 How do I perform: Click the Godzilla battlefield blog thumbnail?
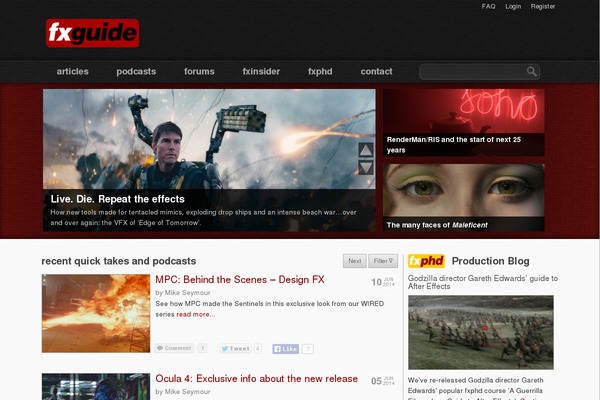tap(481, 332)
